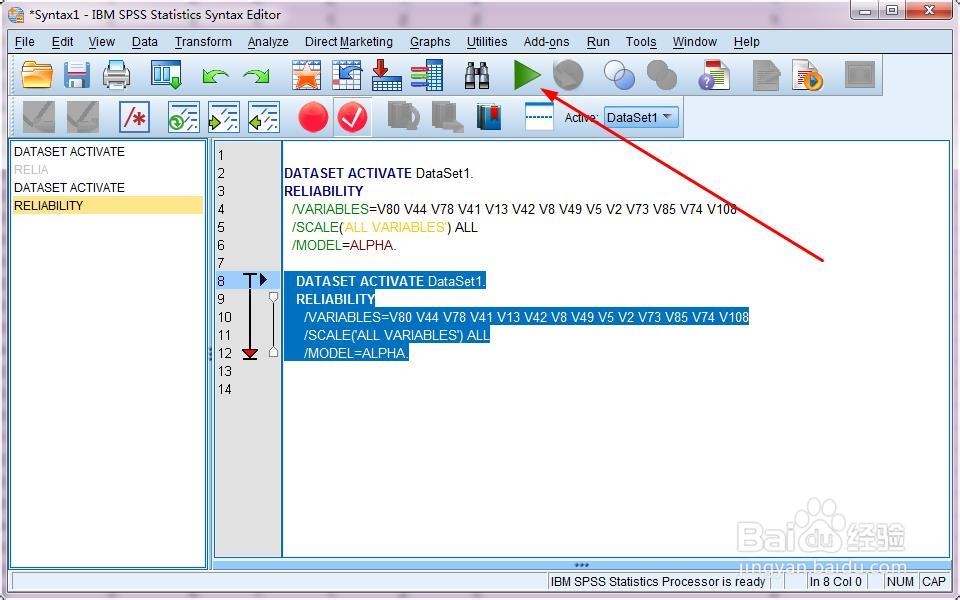Viewport: 960px width, 600px height.
Task: Redo the edit with right green arrow
Action: pos(256,76)
